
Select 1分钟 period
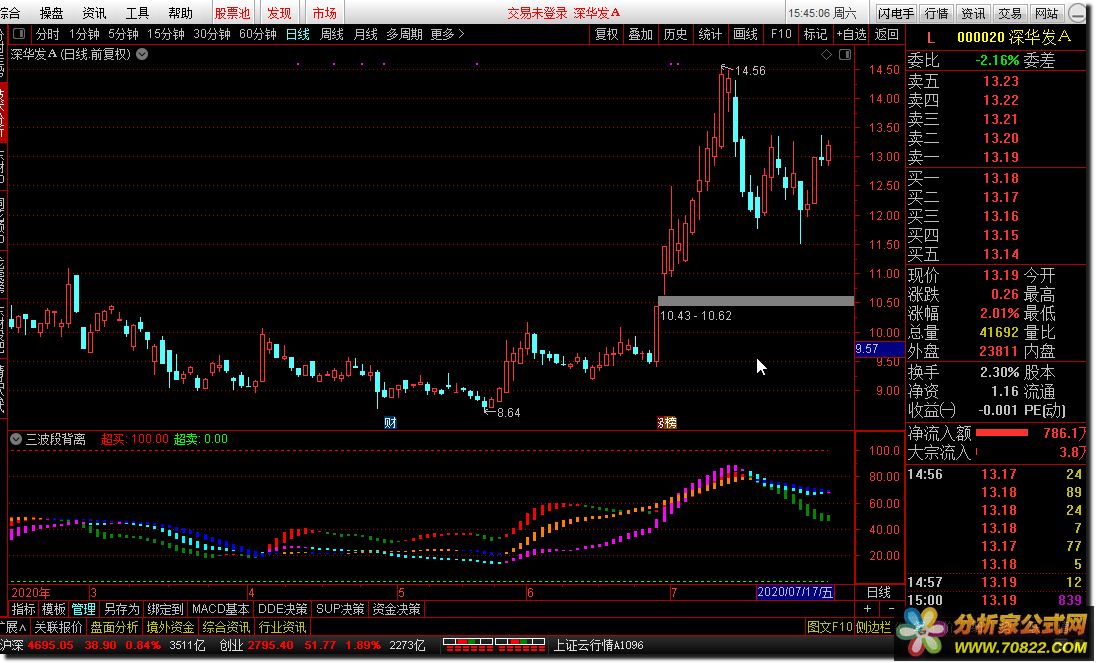84,34
